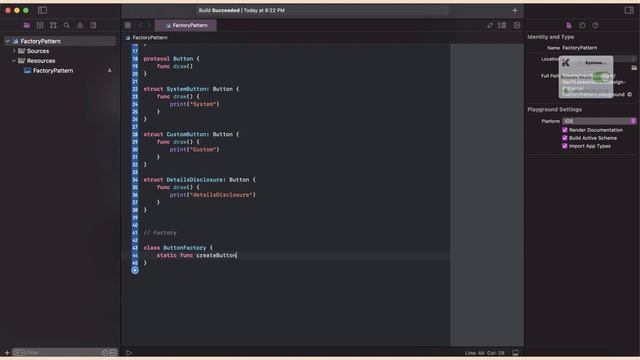Collapse the Resources folder chevron
This screenshot has height=360, width=640.
(x=14, y=61)
